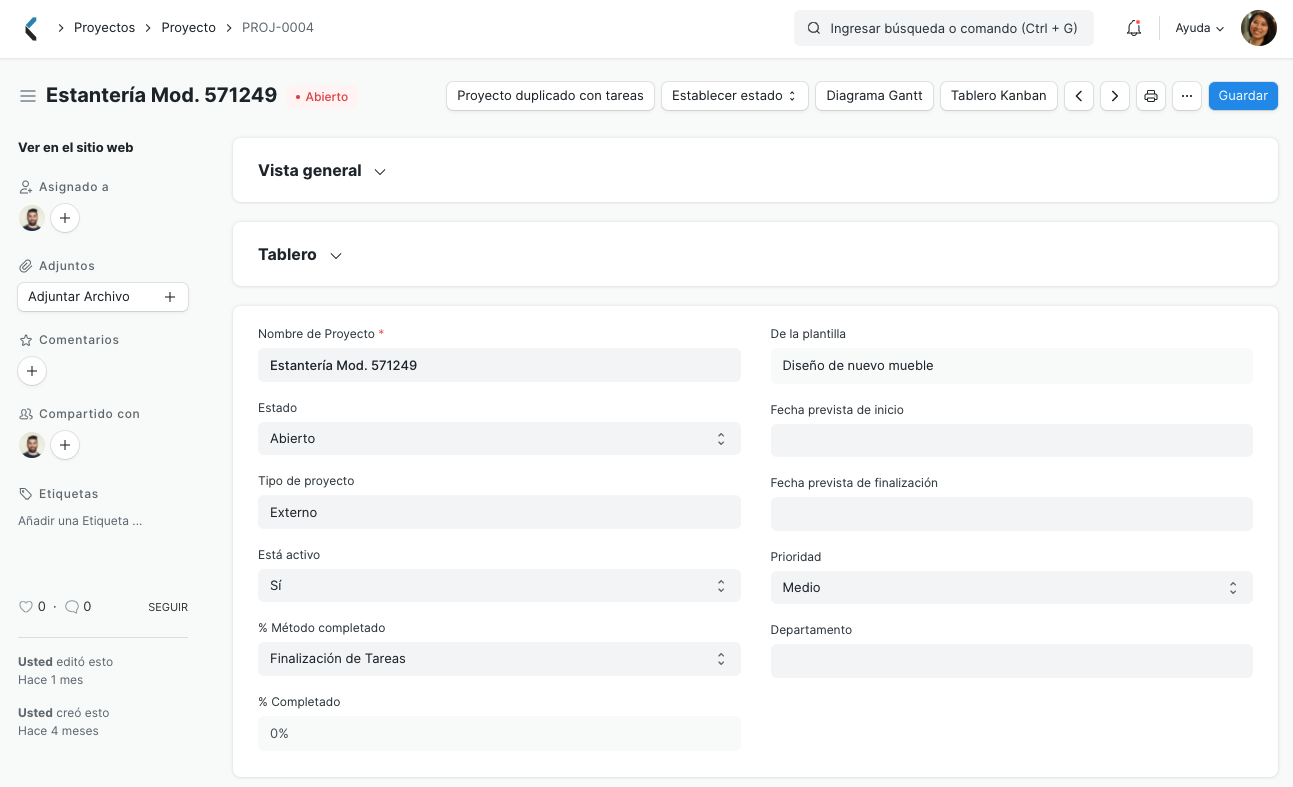Click the Departamento field
1293x787 pixels.
1011,661
